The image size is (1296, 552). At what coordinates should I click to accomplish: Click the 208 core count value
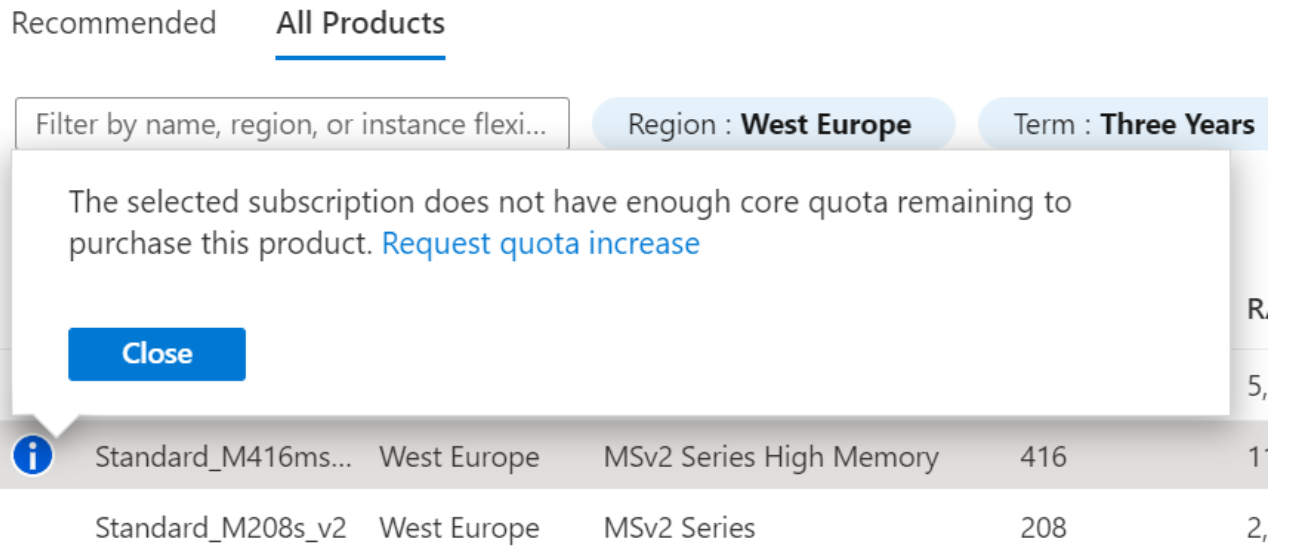[1043, 527]
